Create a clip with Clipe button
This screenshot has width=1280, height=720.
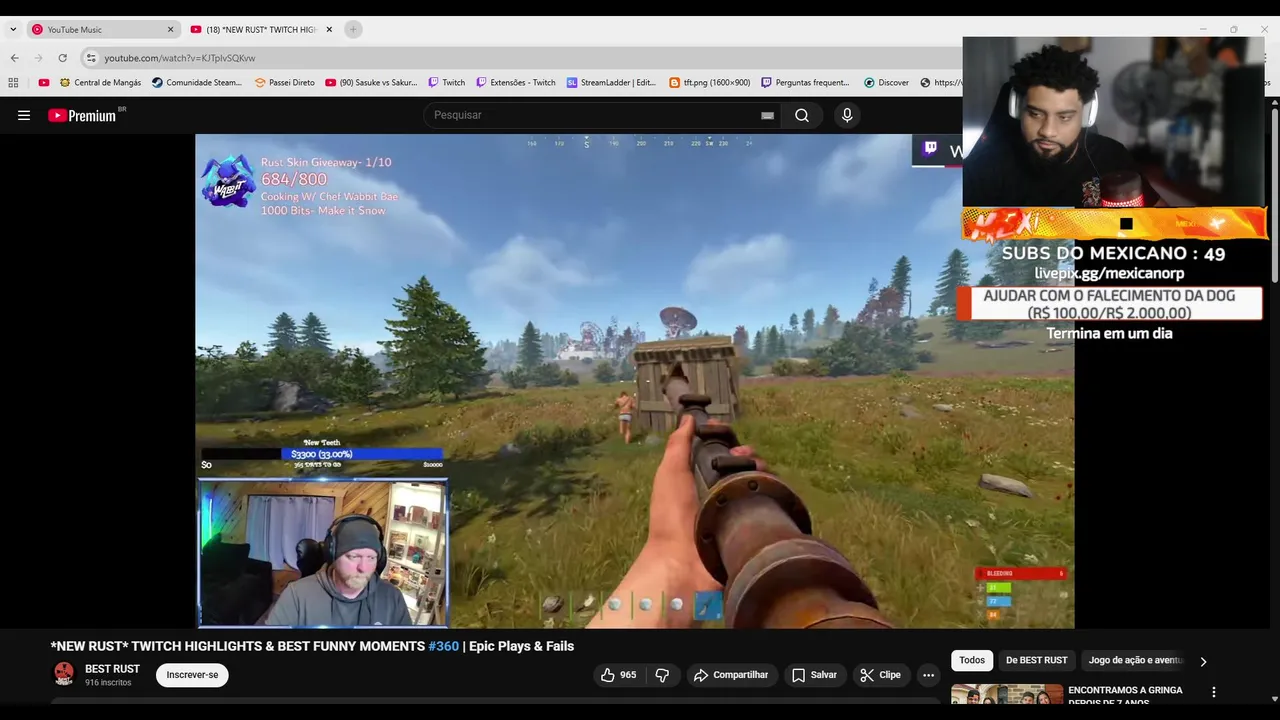tap(880, 675)
